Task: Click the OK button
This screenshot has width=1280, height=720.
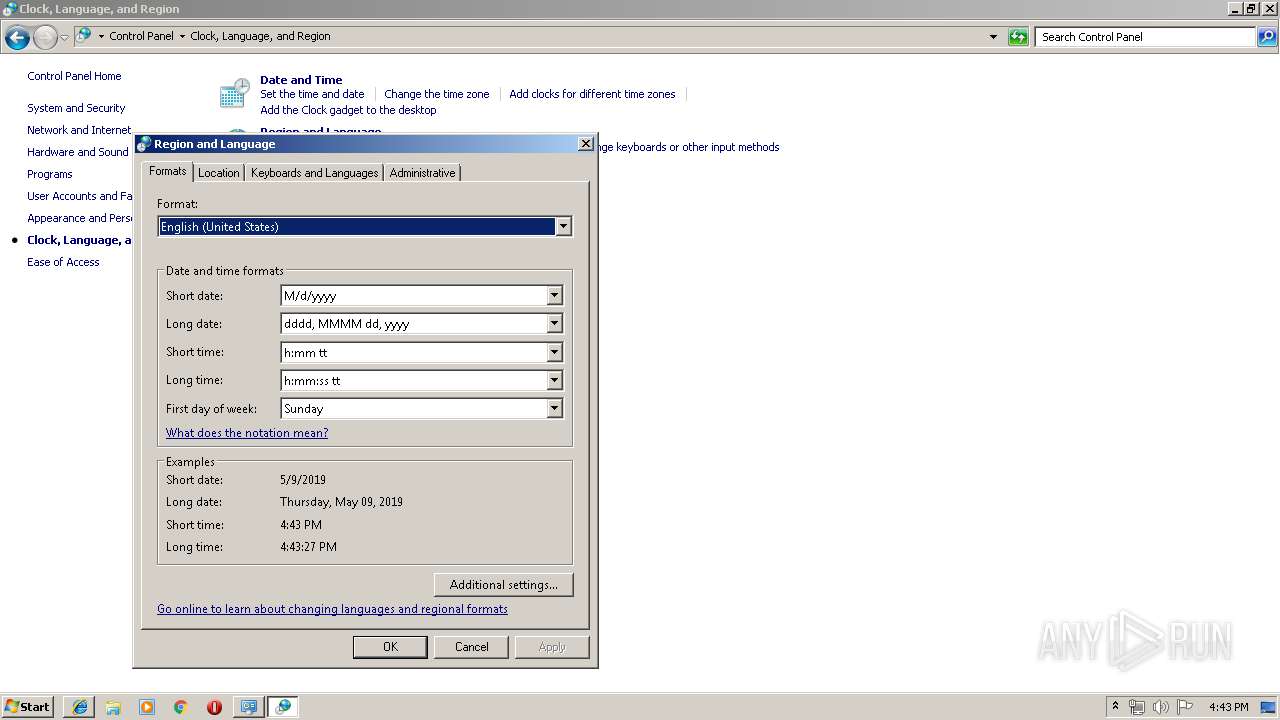Action: point(390,647)
